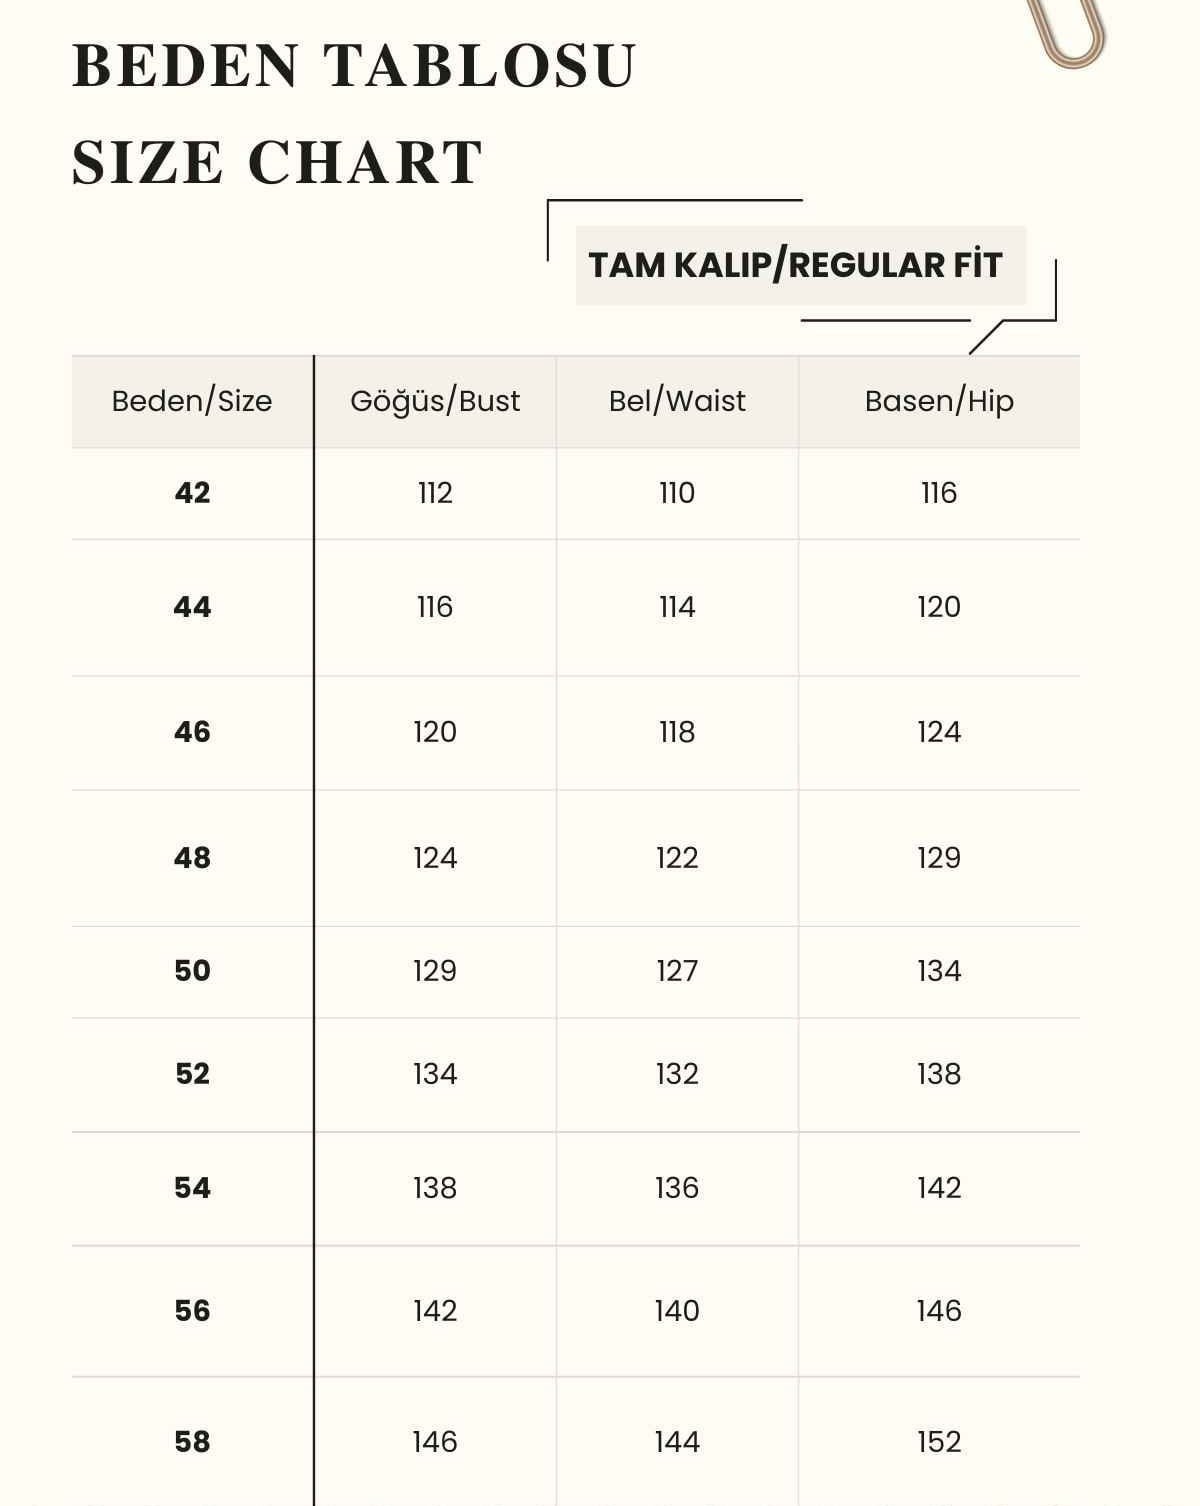The height and width of the screenshot is (1506, 1200).
Task: Choose size 48 row label
Action: [x=192, y=858]
